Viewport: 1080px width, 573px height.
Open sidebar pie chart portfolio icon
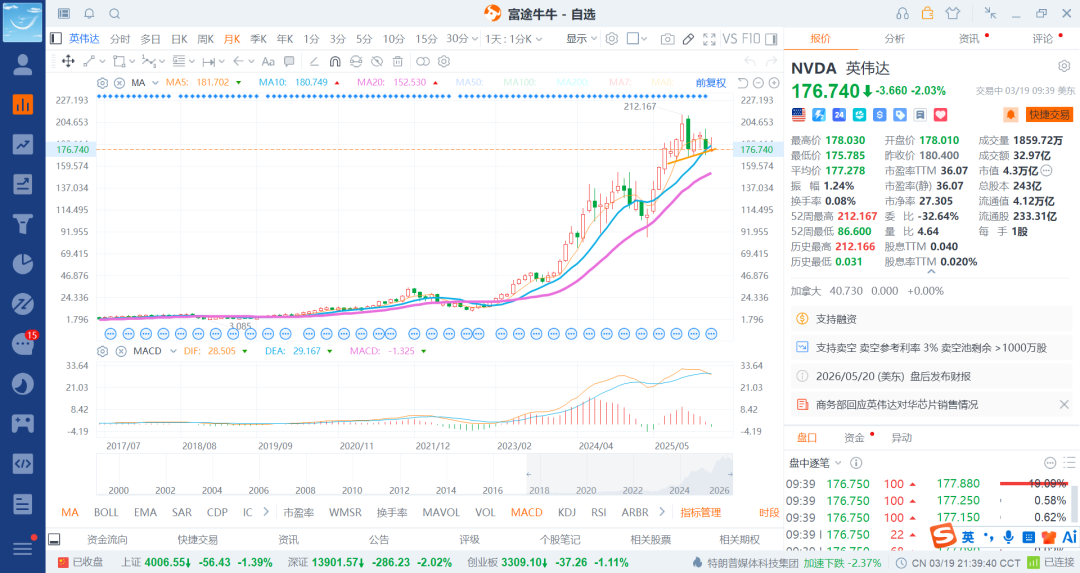(23, 264)
